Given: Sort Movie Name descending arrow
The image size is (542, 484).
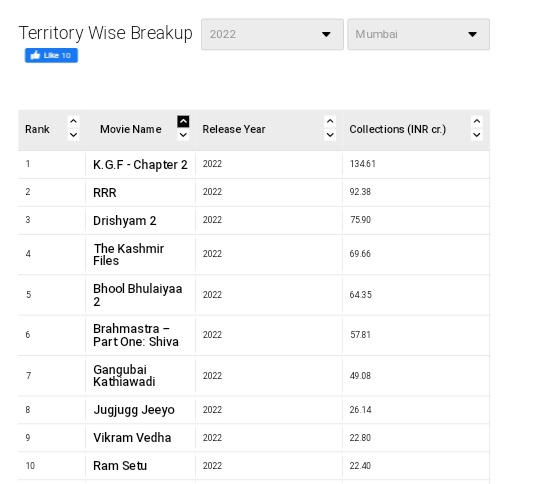Looking at the screenshot, I should 183,135.
